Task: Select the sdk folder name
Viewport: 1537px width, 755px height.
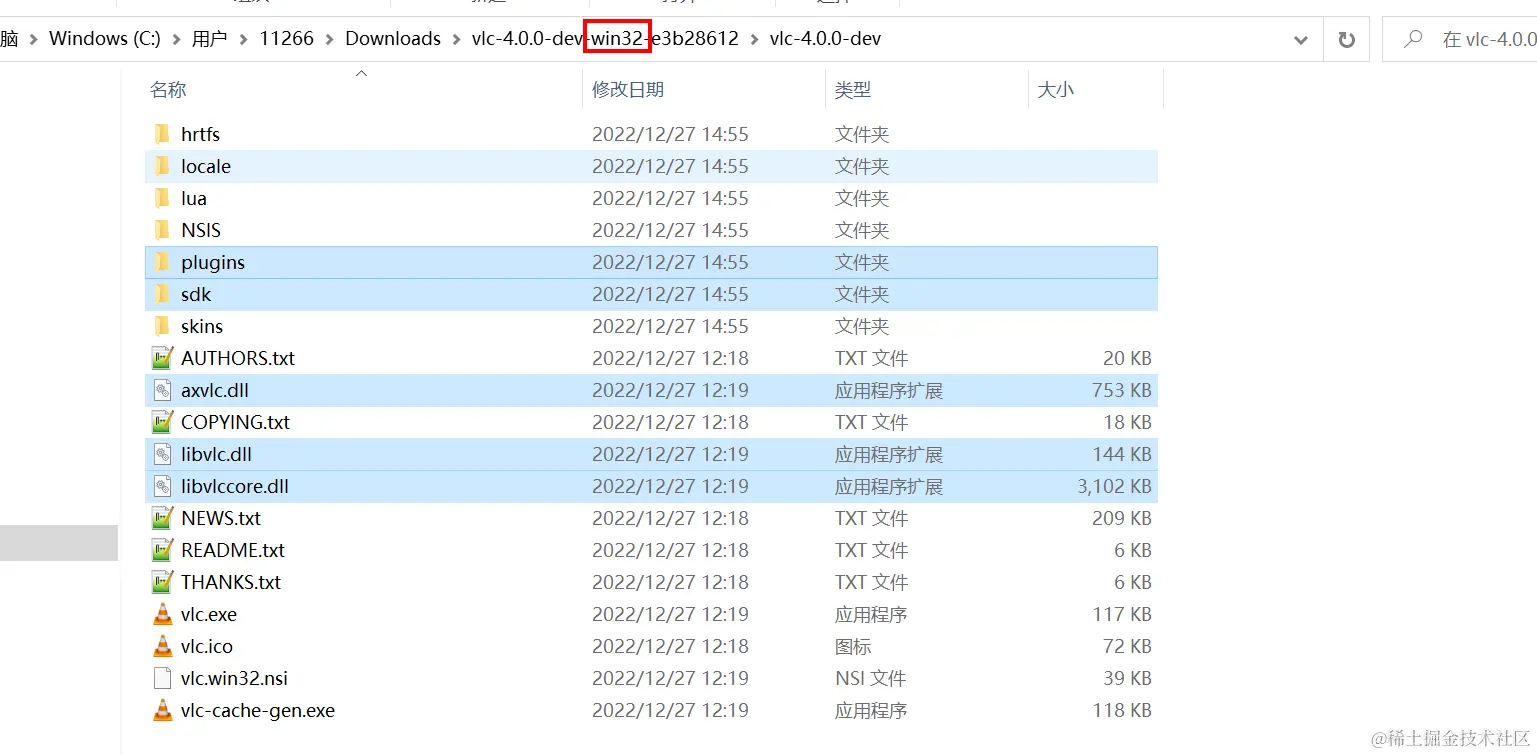Action: 196,294
